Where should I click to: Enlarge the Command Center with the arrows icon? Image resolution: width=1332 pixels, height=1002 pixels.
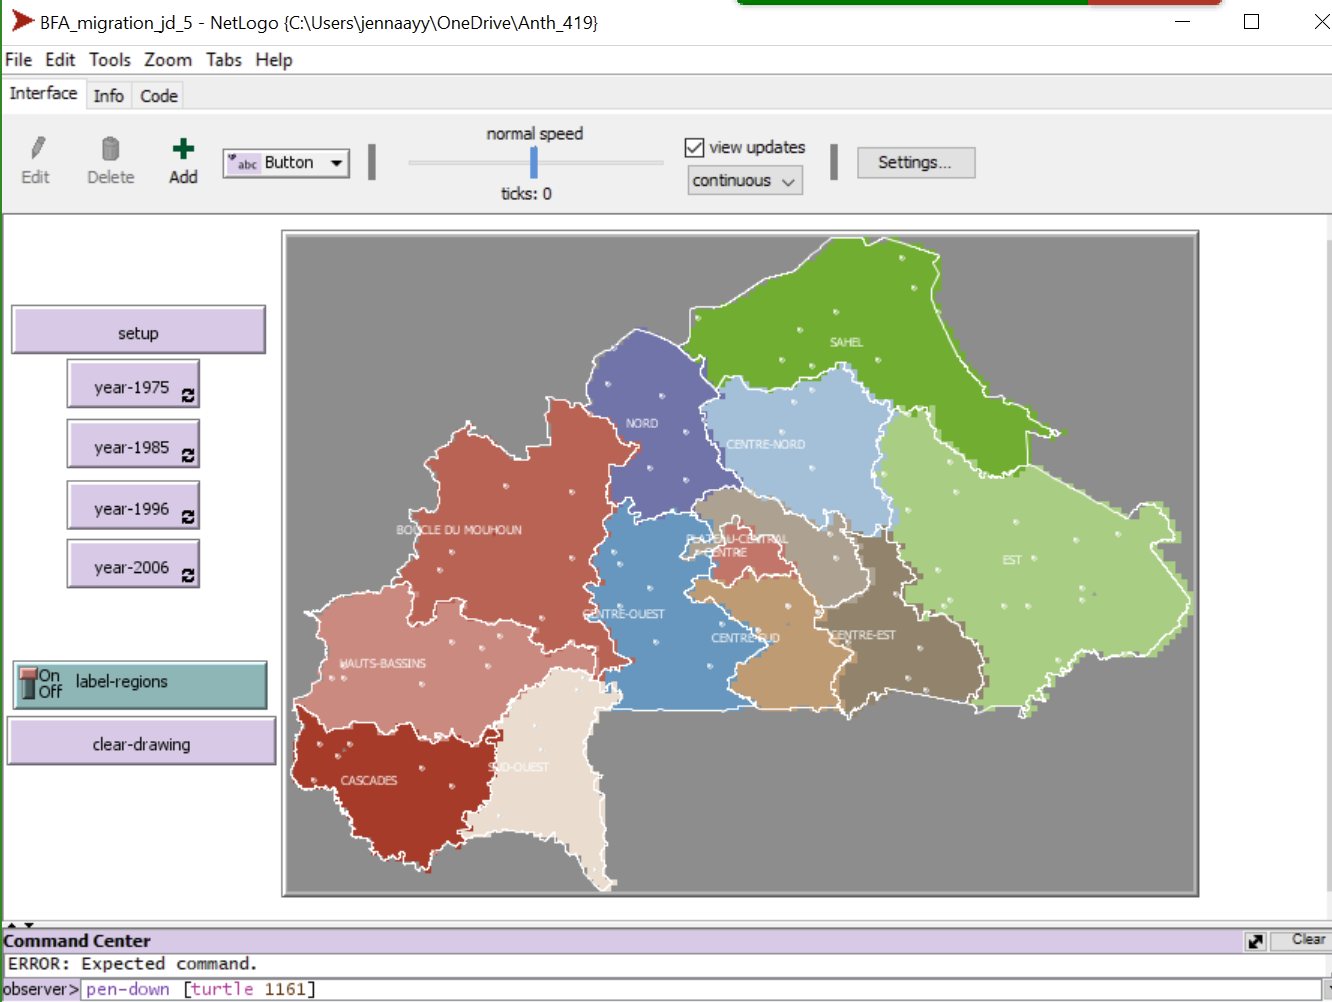pos(1256,940)
